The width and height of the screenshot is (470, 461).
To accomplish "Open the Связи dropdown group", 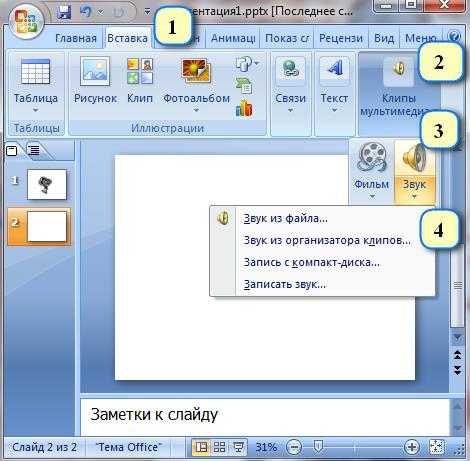I will point(290,86).
